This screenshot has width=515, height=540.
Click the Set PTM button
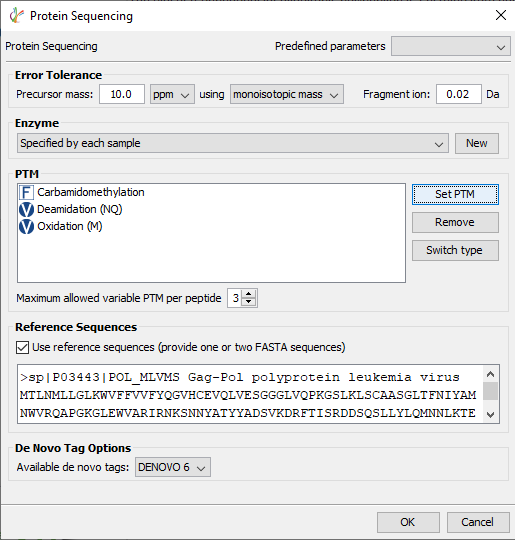tap(455, 195)
